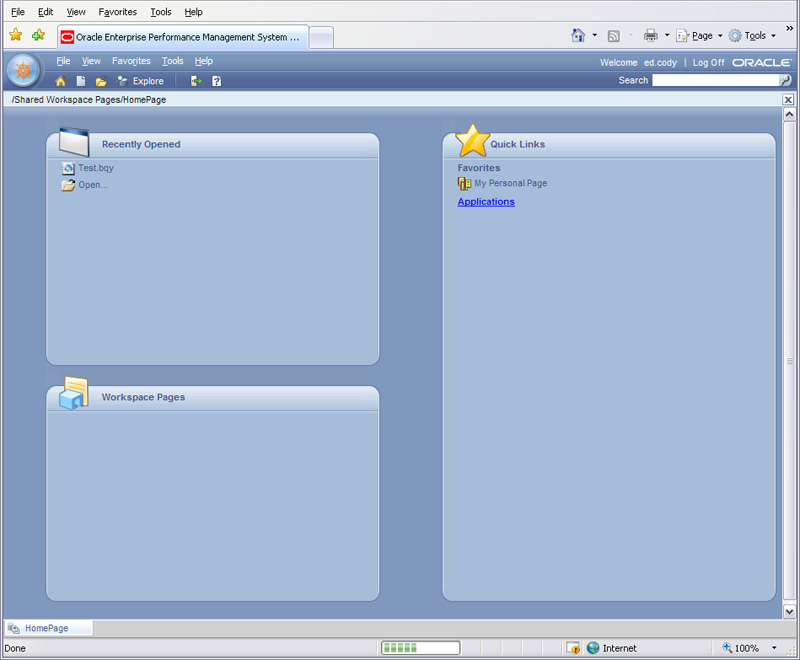Open browser Edit menu
The height and width of the screenshot is (660, 800).
click(x=45, y=12)
